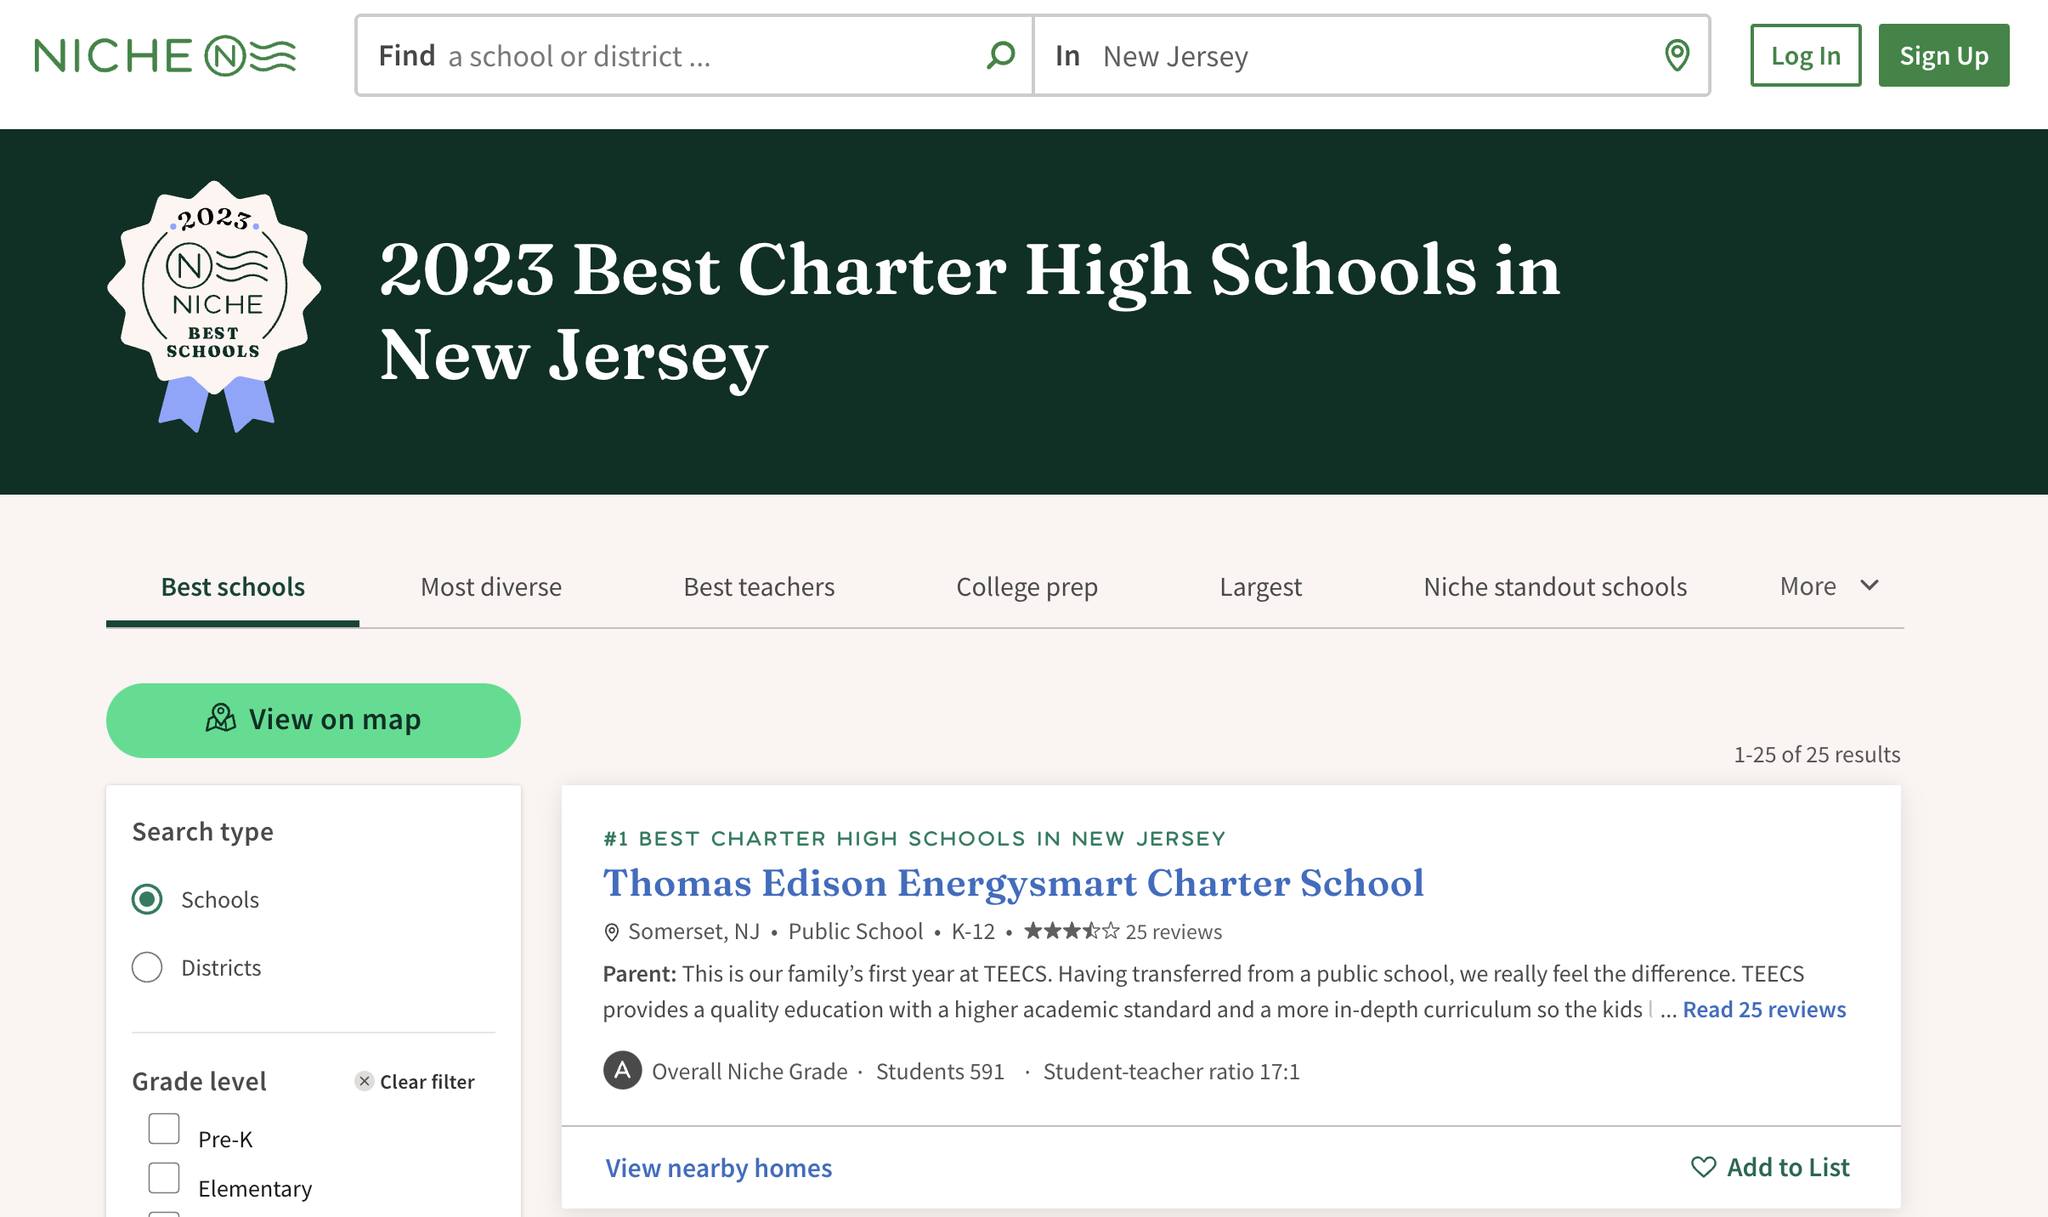Viewport: 2048px width, 1217px height.
Task: Click the 'Search type' heading
Action: pyautogui.click(x=203, y=831)
